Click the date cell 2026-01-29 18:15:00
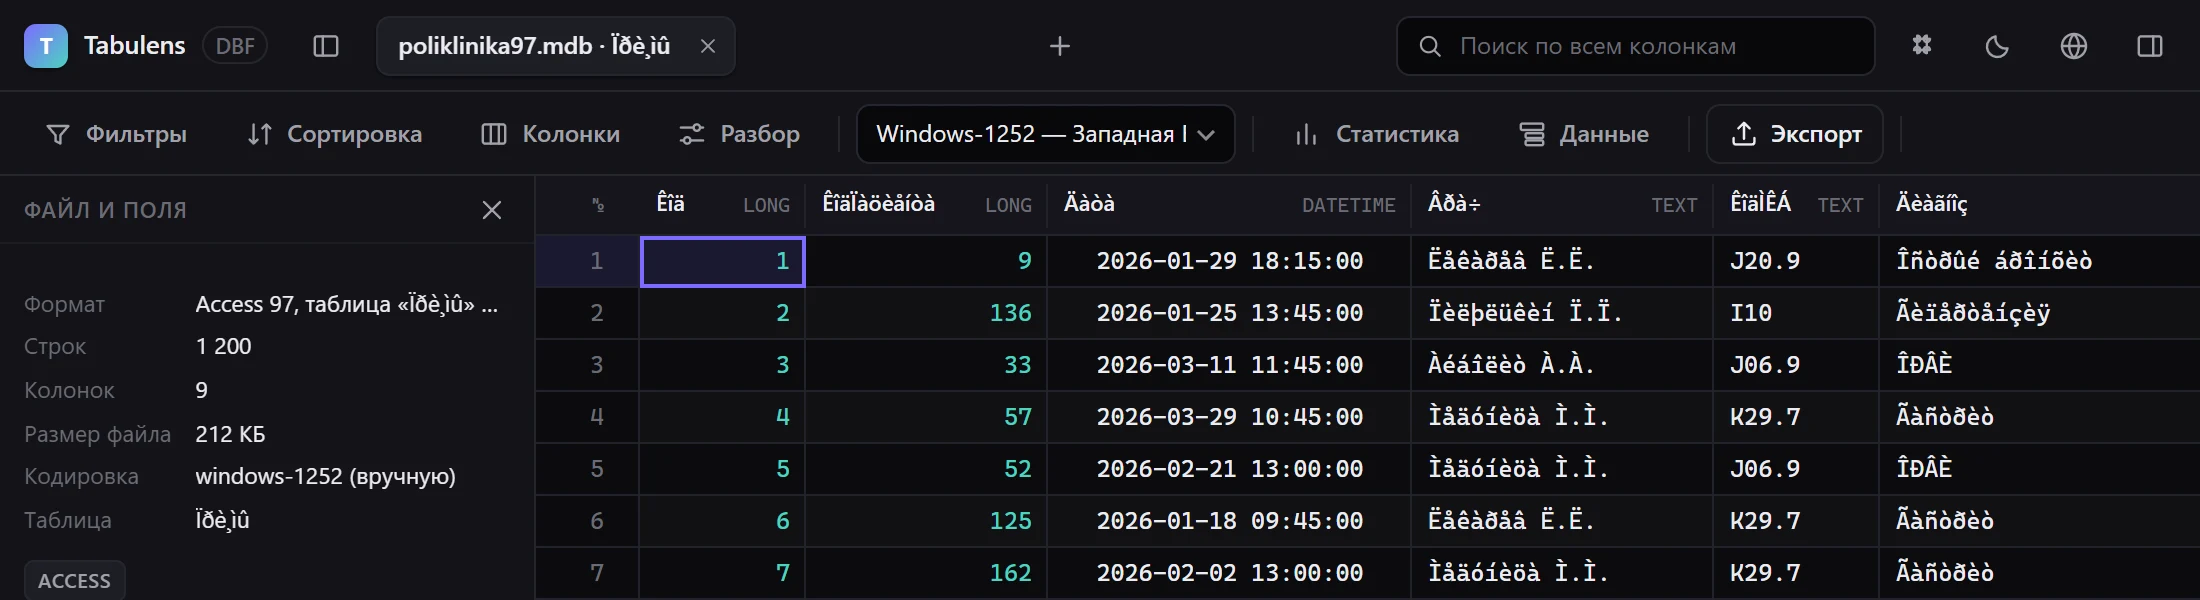 pos(1230,261)
